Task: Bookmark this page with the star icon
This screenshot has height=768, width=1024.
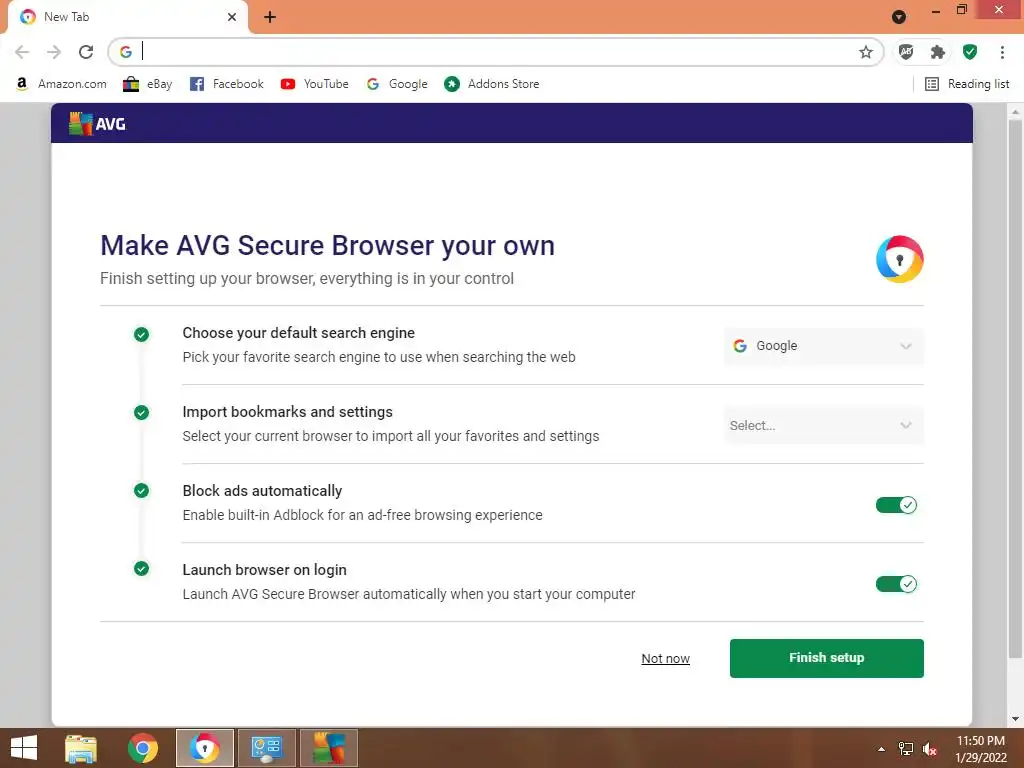Action: pyautogui.click(x=866, y=52)
